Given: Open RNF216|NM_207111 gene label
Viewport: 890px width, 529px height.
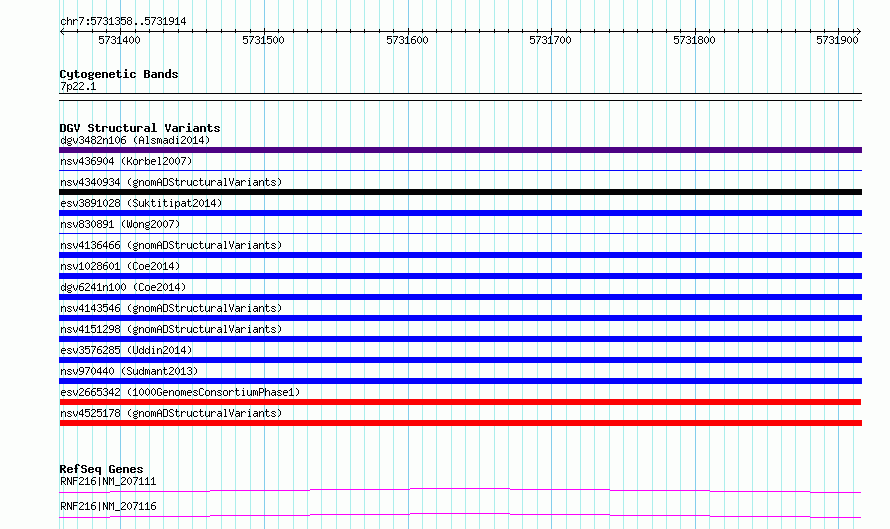Looking at the screenshot, I should pyautogui.click(x=108, y=481).
